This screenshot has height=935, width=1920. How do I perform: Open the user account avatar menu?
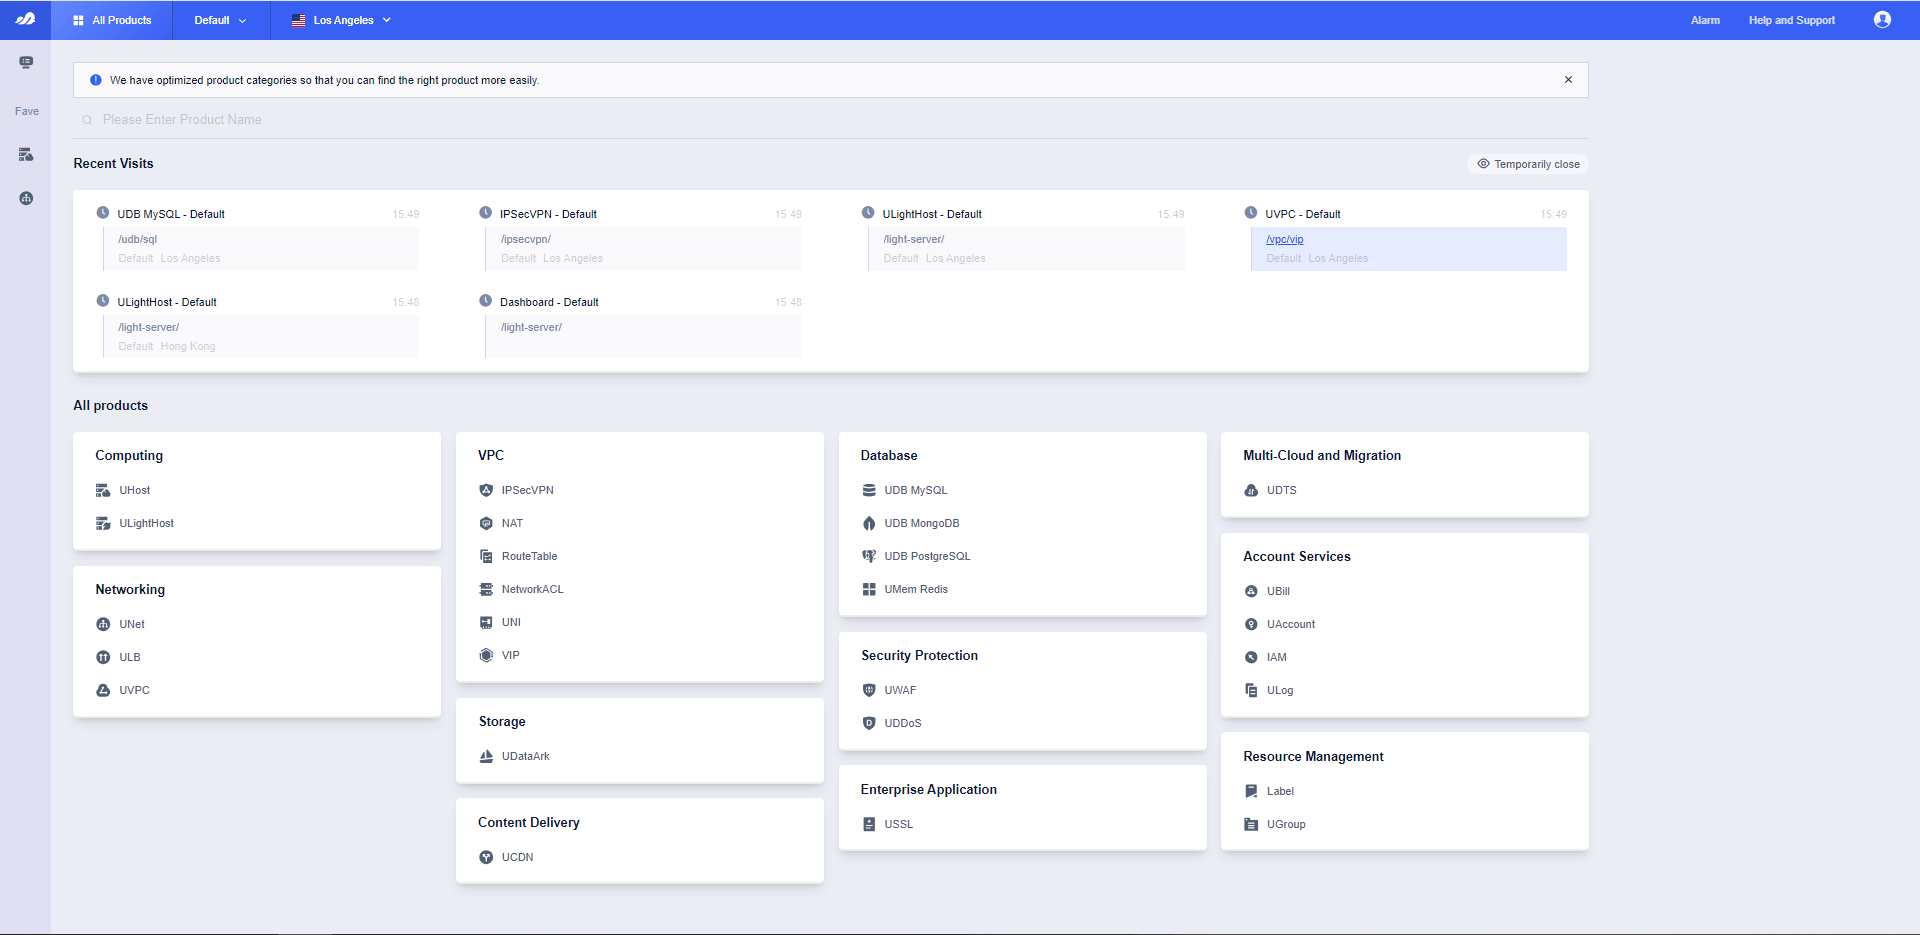click(1883, 19)
